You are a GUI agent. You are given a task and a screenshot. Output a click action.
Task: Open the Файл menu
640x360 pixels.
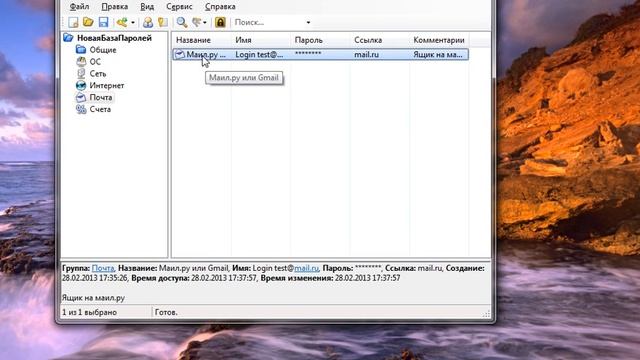79,7
